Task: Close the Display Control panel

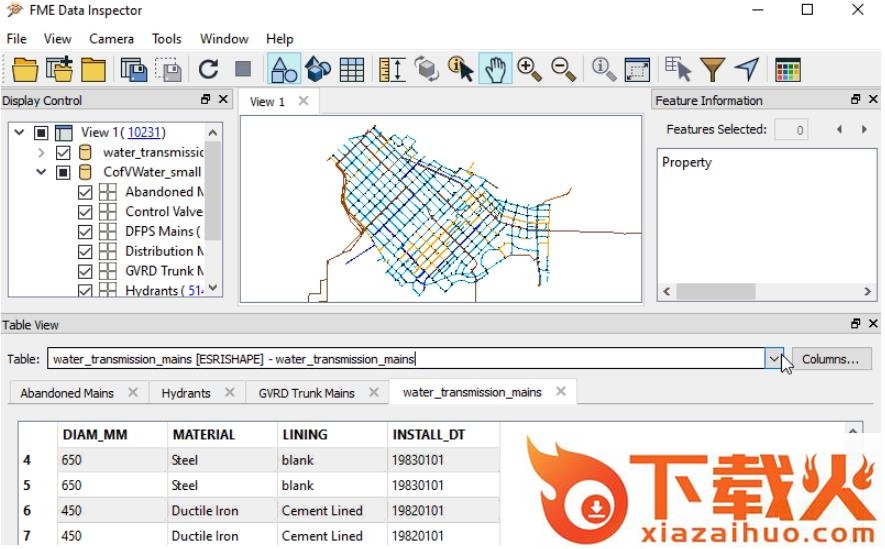Action: click(x=224, y=99)
